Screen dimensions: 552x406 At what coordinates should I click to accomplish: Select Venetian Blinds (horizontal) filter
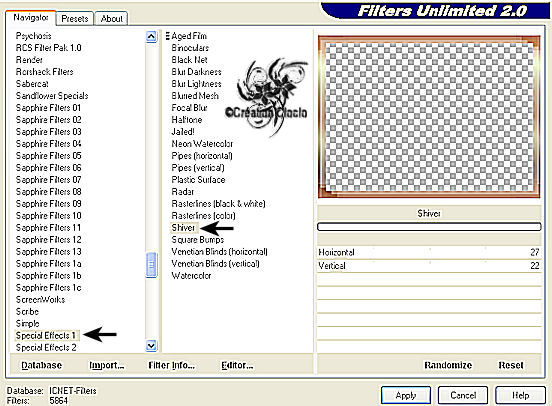[219, 252]
